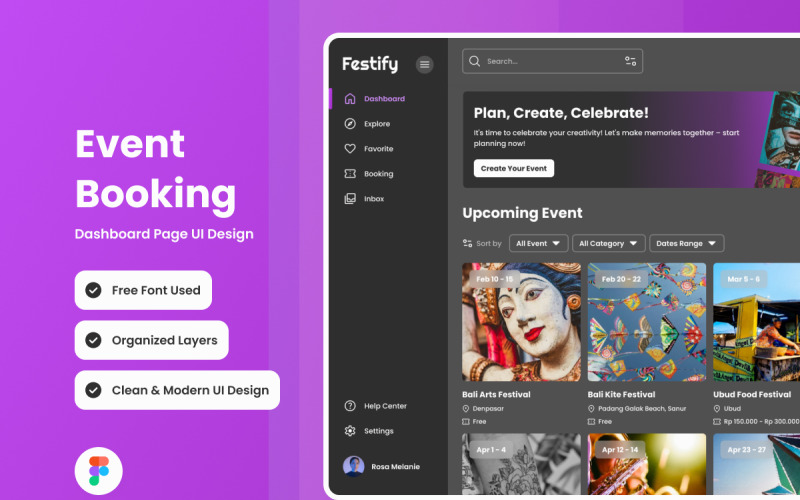Screen dimensions: 800x500
Task: Click the hamburger menu icon beside Festify
Action: (x=425, y=64)
